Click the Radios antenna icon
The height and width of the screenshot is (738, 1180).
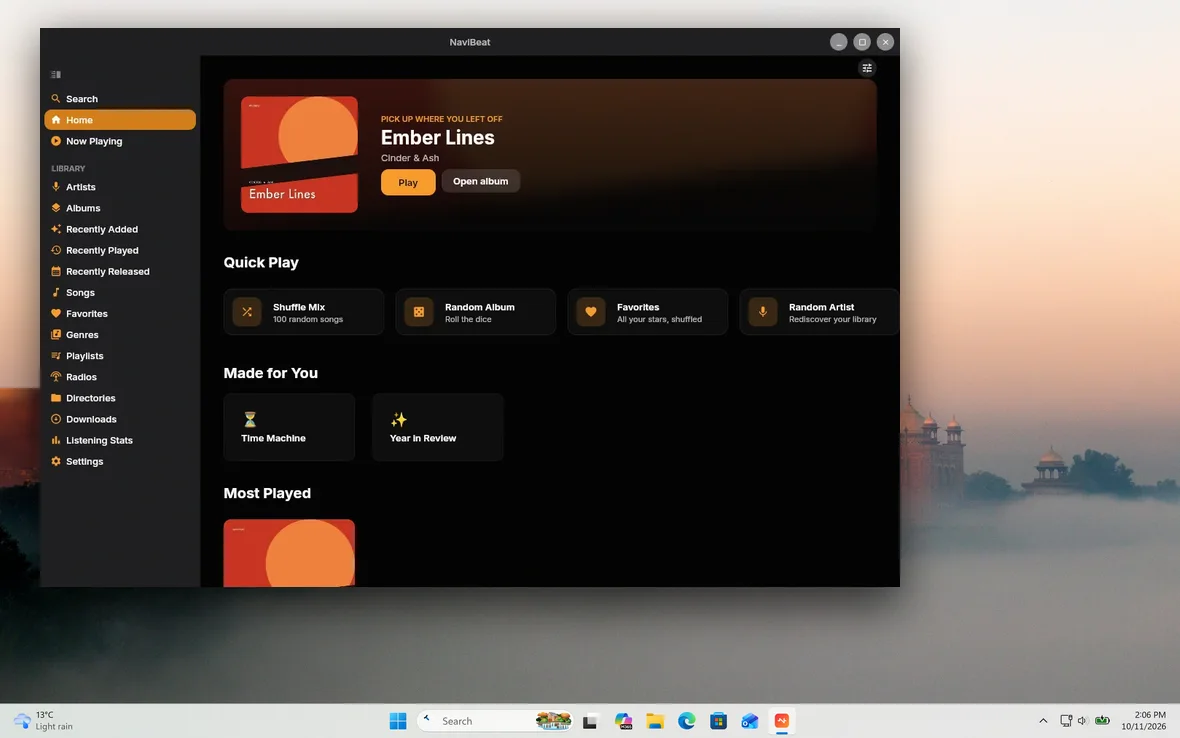click(x=56, y=376)
